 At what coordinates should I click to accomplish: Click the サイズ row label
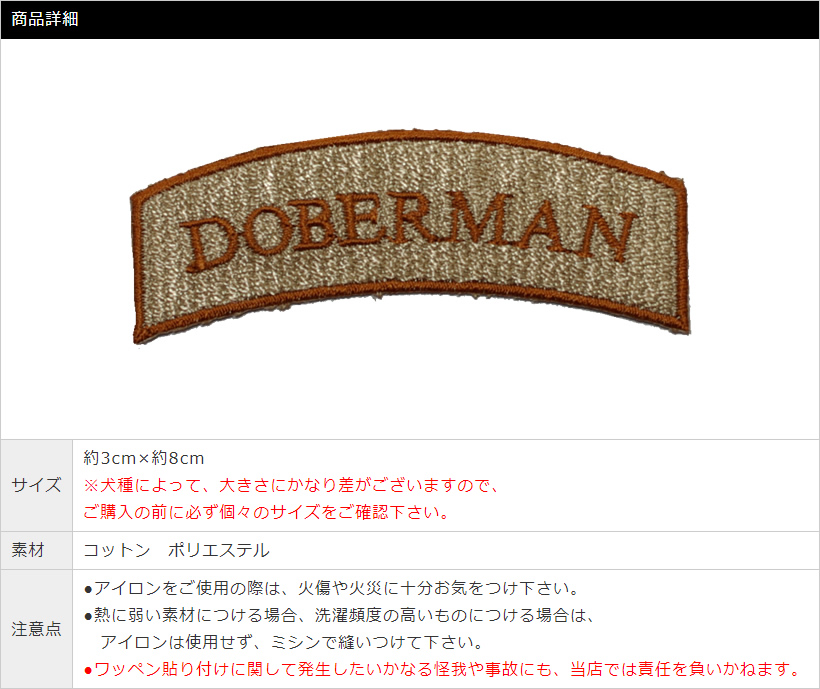point(36,485)
